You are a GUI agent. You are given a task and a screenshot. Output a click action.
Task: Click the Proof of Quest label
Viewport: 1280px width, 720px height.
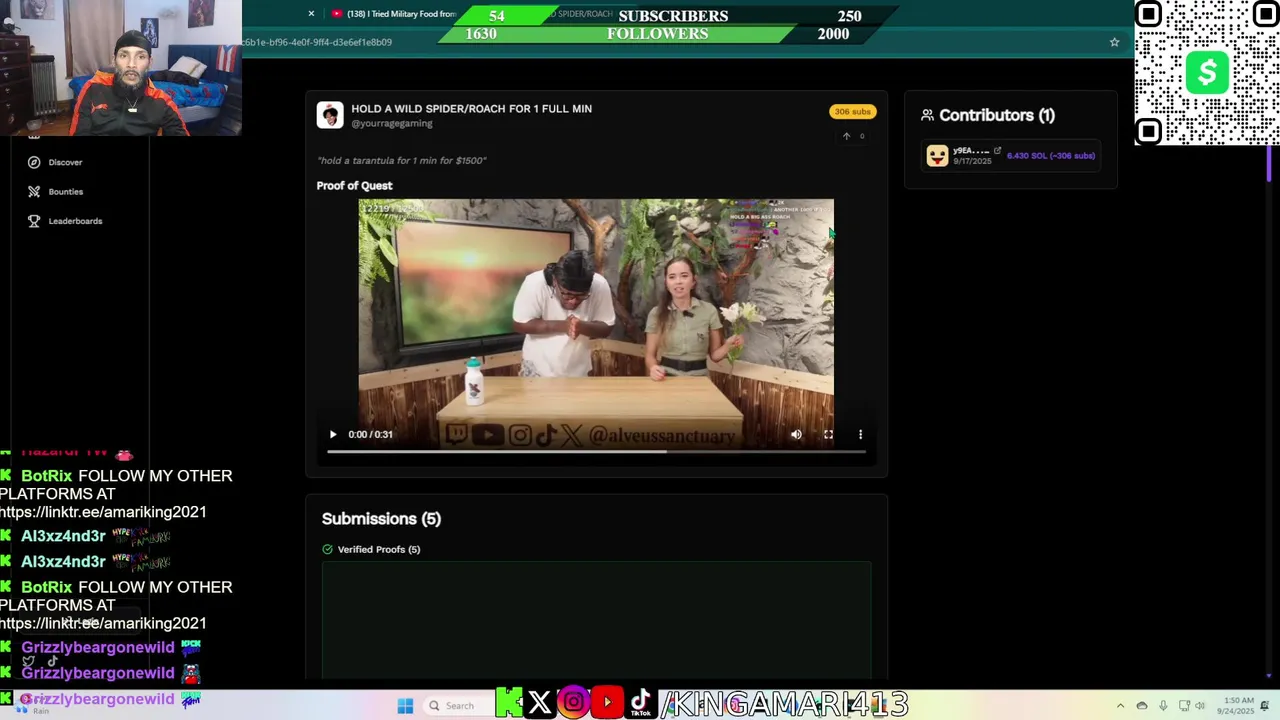354,186
